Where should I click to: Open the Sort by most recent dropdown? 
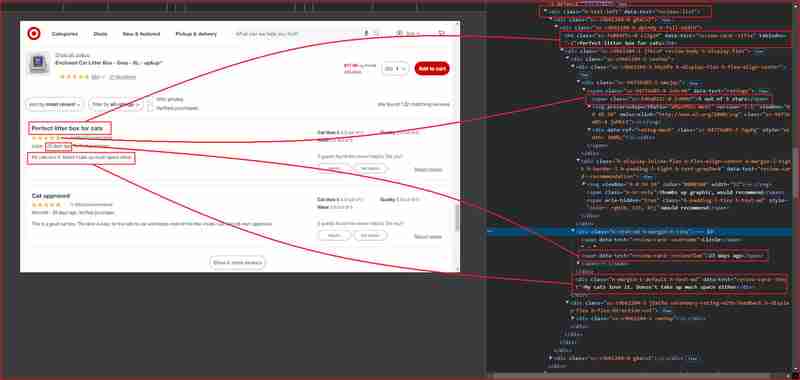tap(54, 104)
